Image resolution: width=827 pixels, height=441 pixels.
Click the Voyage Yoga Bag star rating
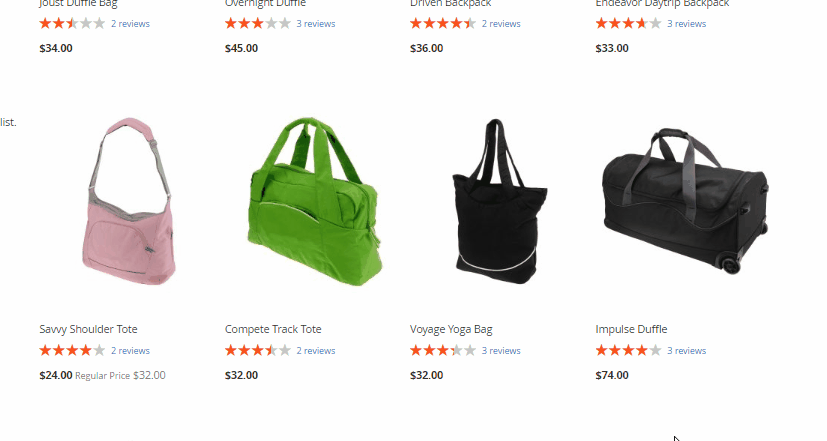[443, 350]
